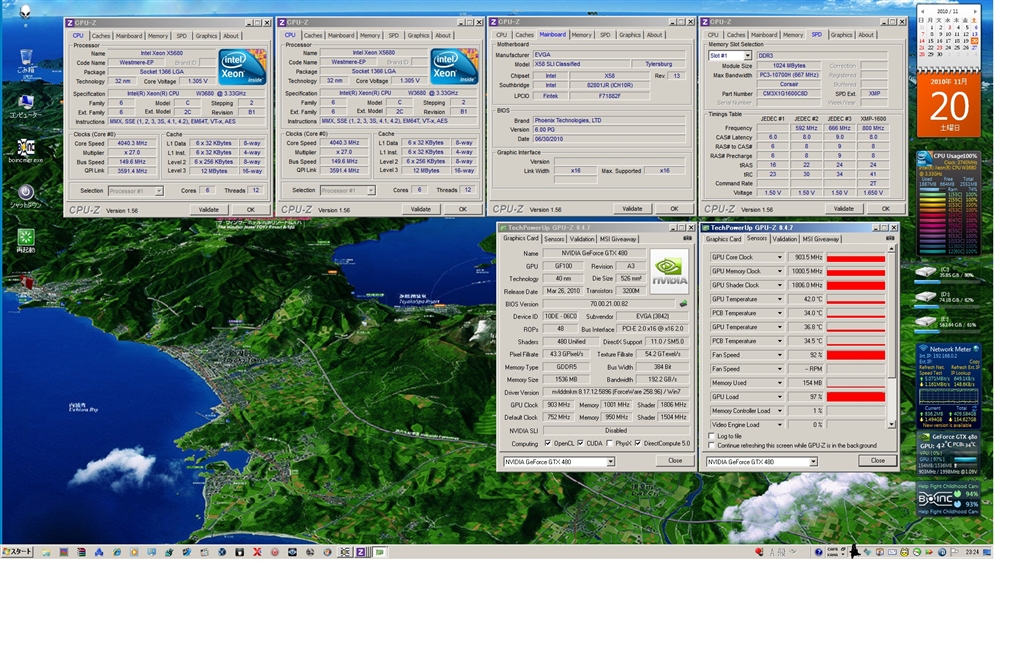Open the GPU Load sensor dropdown

pyautogui.click(x=779, y=397)
